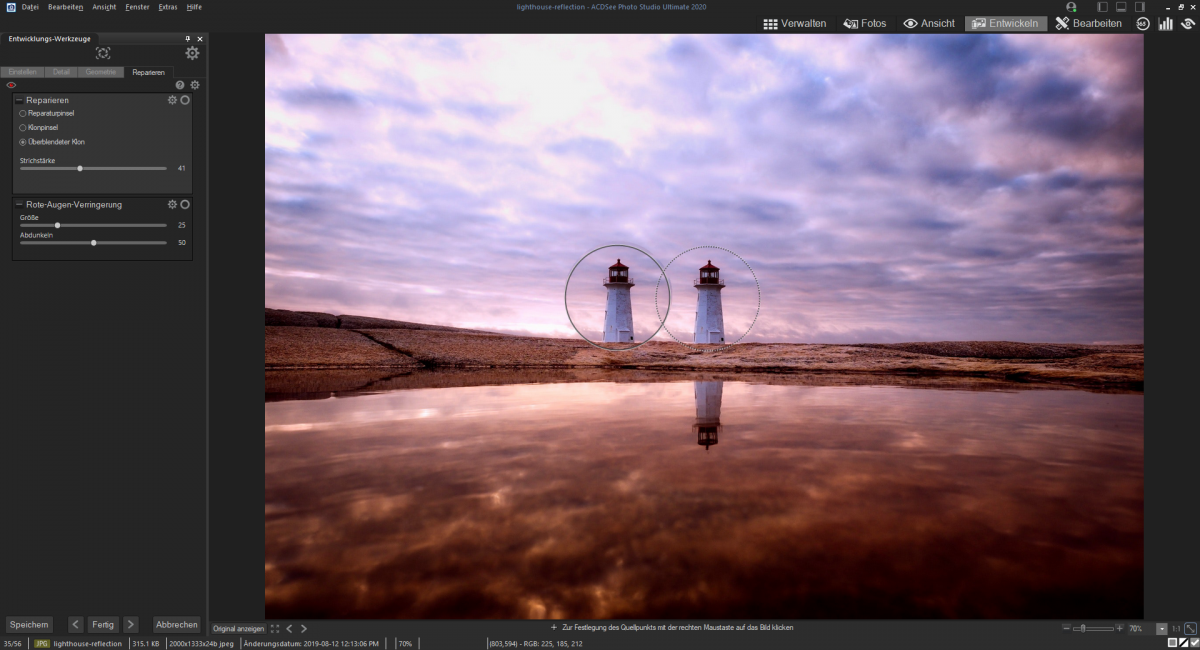Switch to the Geometrie tab
Image resolution: width=1200 pixels, height=650 pixels.
tap(100, 72)
